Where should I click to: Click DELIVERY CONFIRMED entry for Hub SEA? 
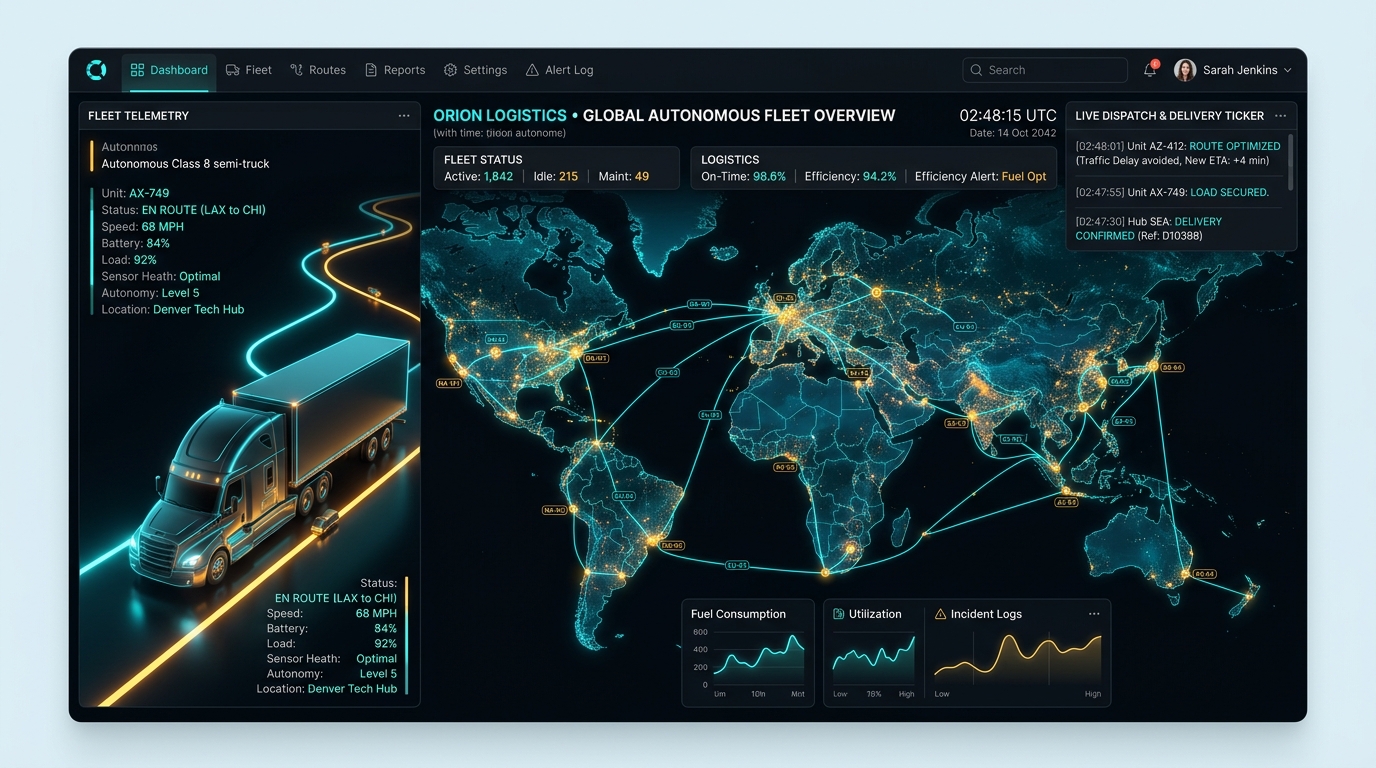tap(1149, 229)
